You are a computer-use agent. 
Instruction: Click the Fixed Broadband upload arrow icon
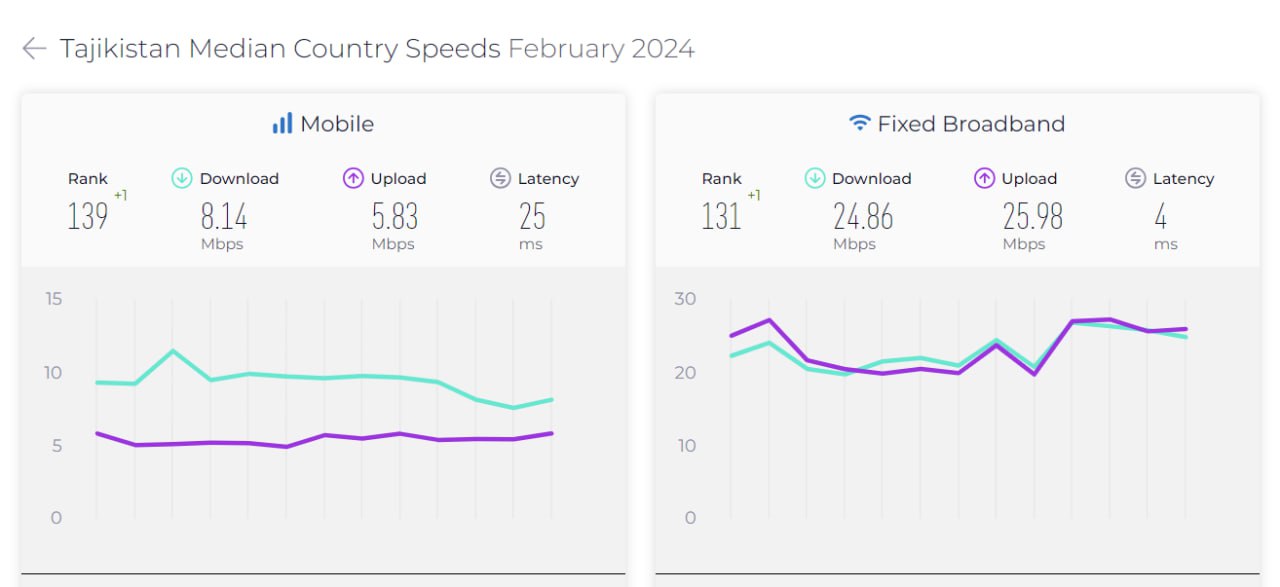[x=984, y=179]
